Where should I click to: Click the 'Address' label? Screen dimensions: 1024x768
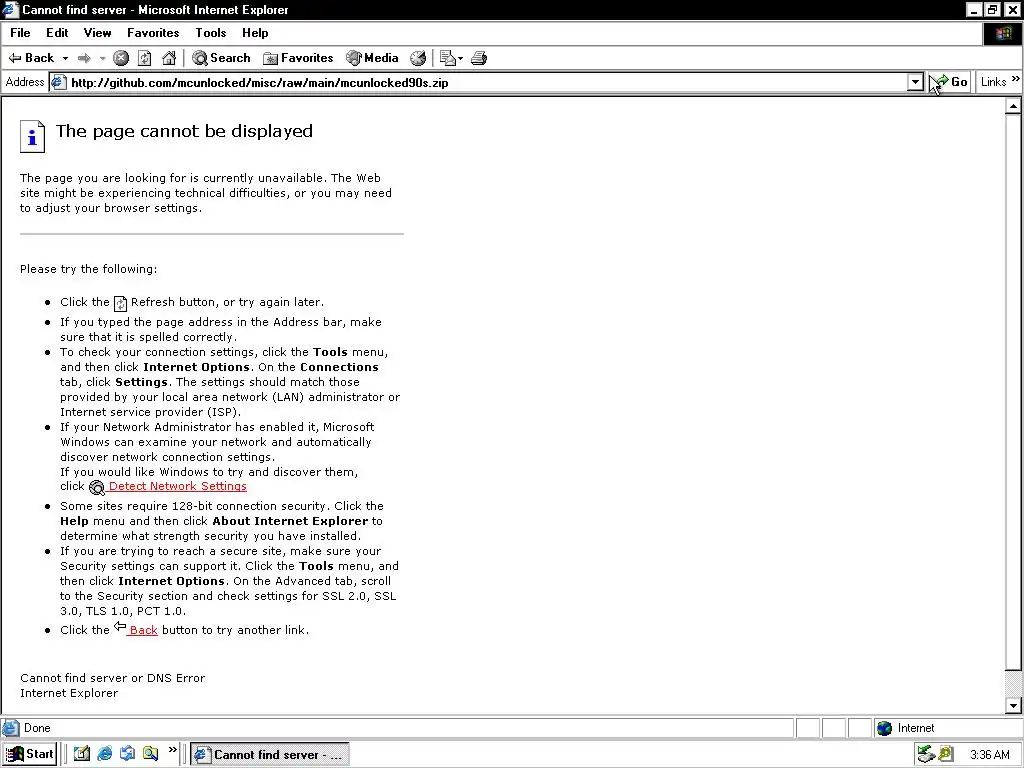[25, 82]
